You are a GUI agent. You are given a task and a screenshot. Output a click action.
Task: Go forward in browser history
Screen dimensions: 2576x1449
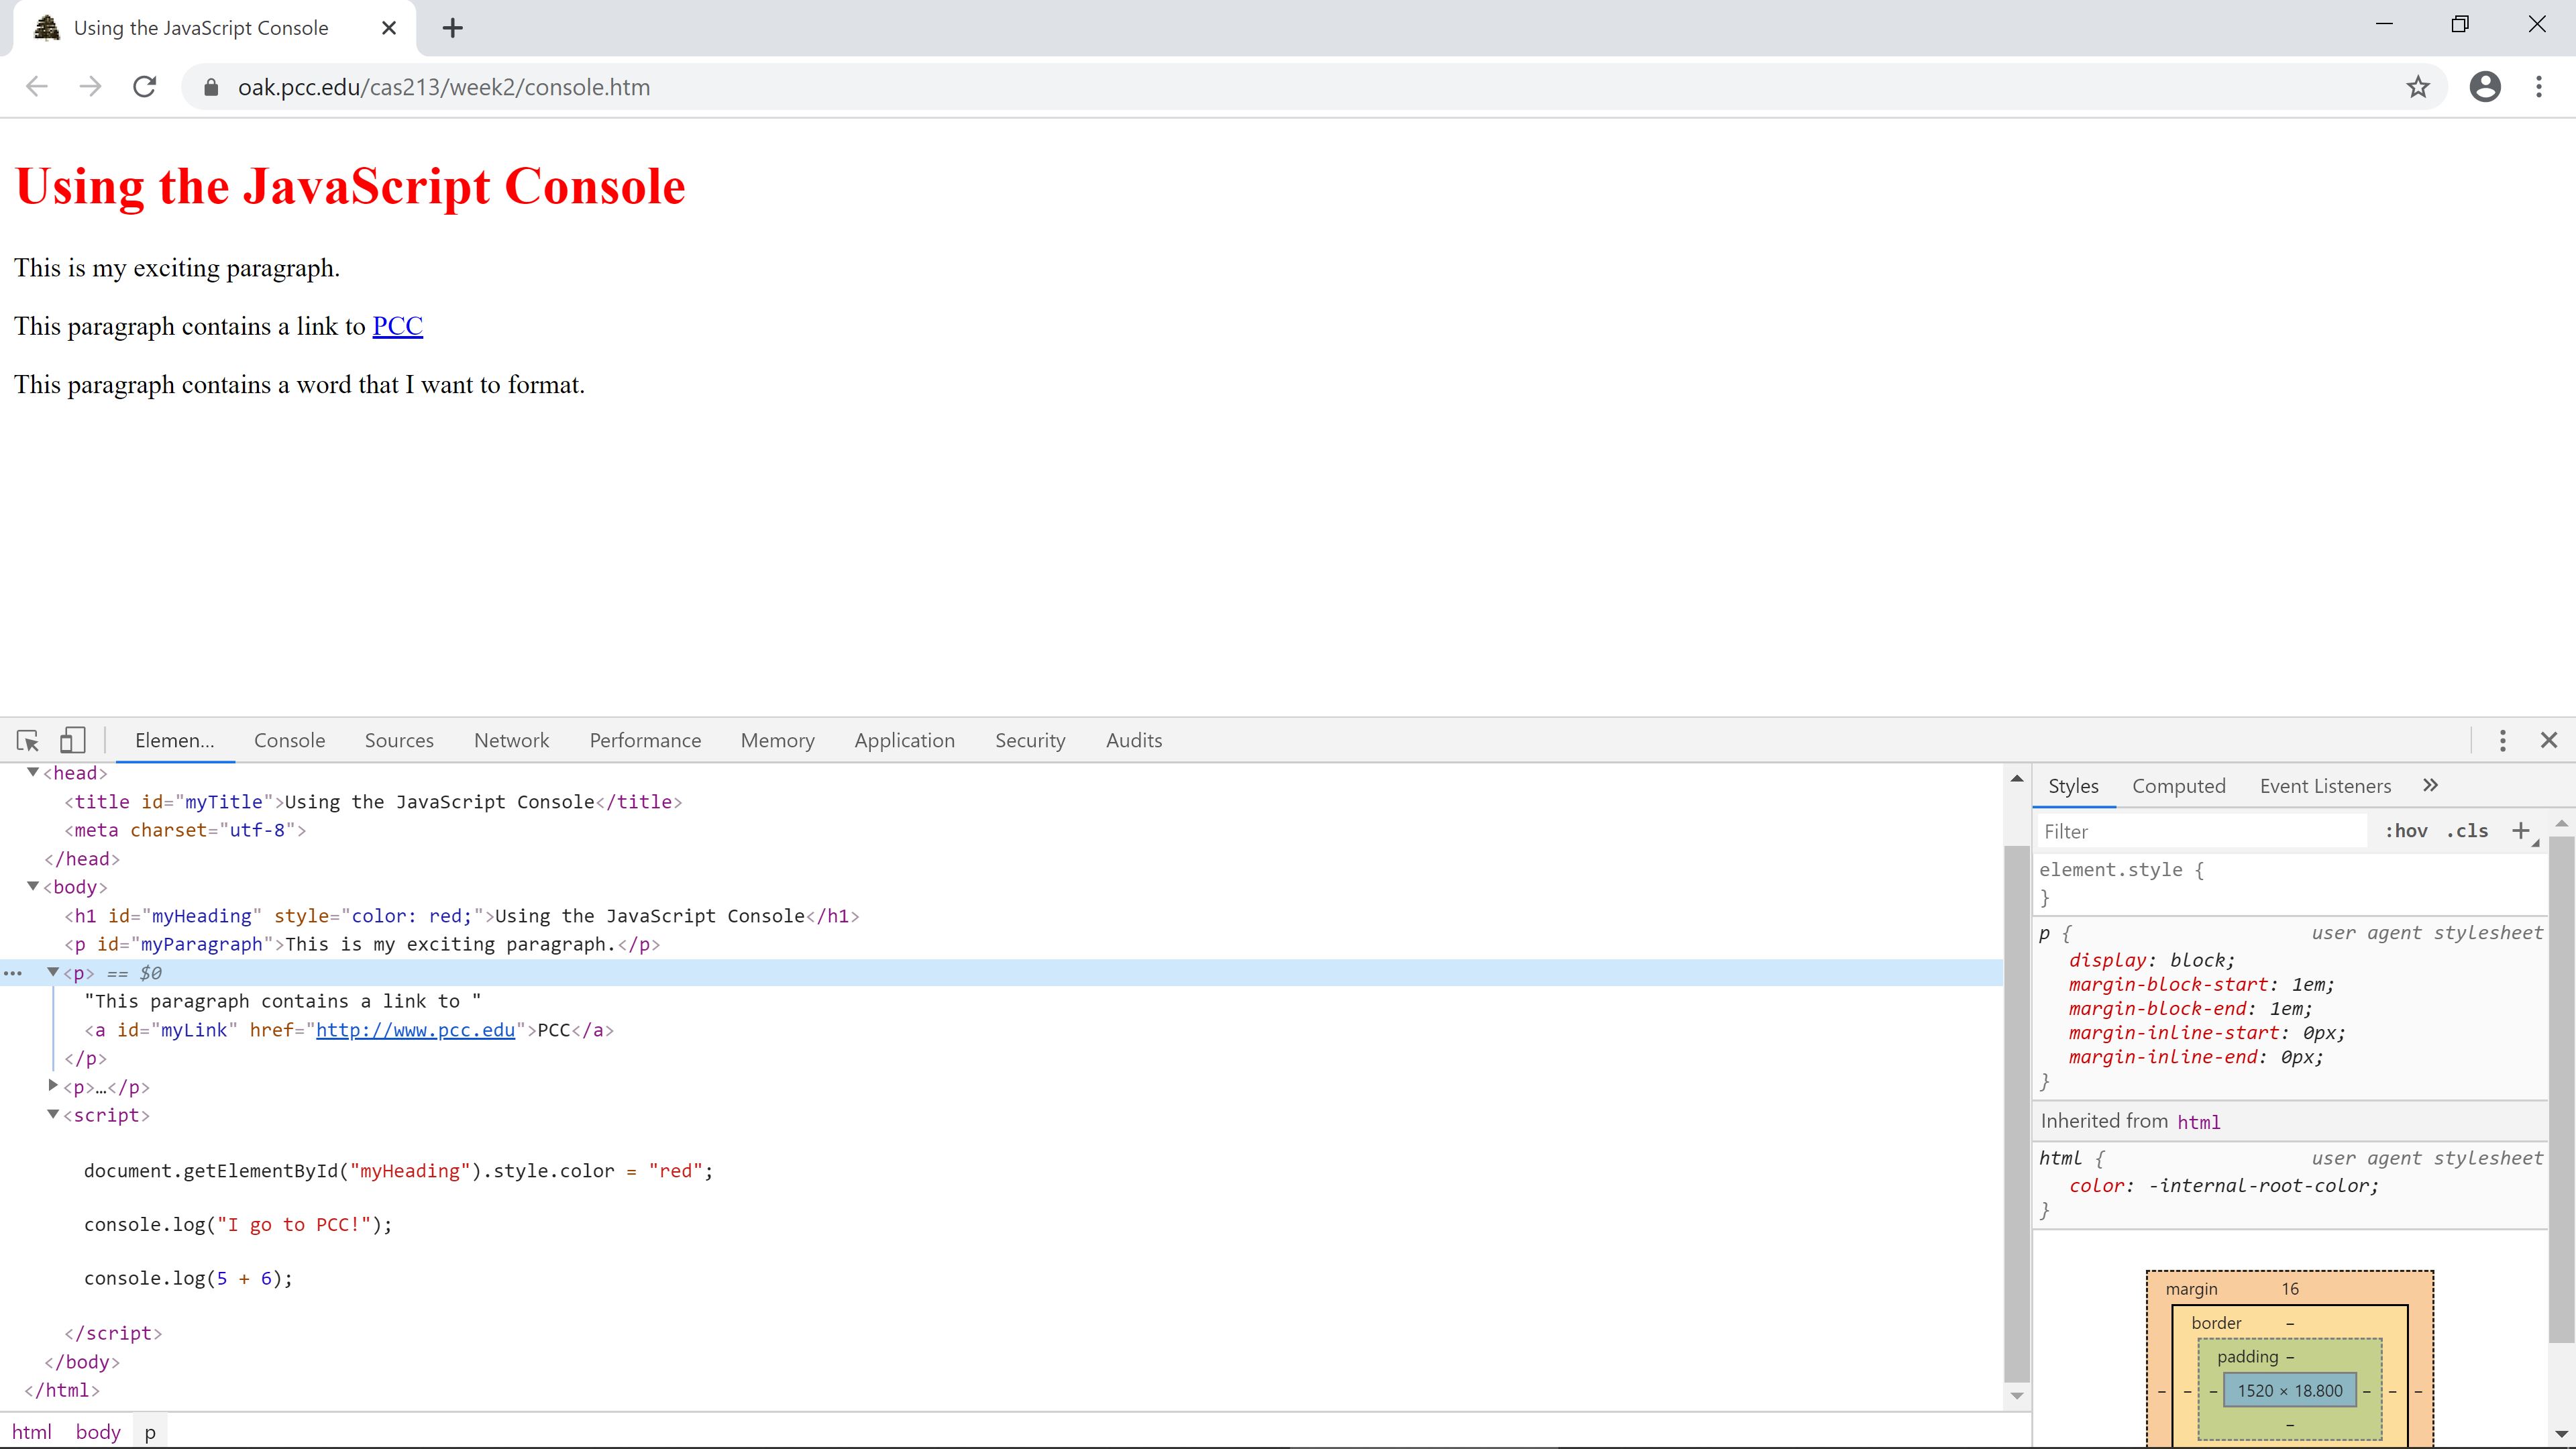[x=90, y=87]
